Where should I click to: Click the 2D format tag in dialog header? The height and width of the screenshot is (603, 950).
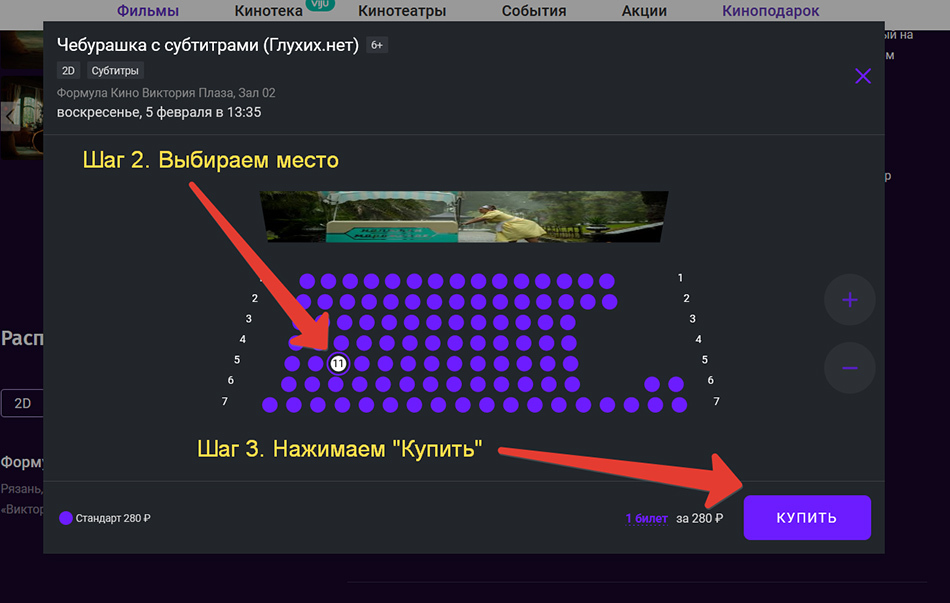point(68,70)
